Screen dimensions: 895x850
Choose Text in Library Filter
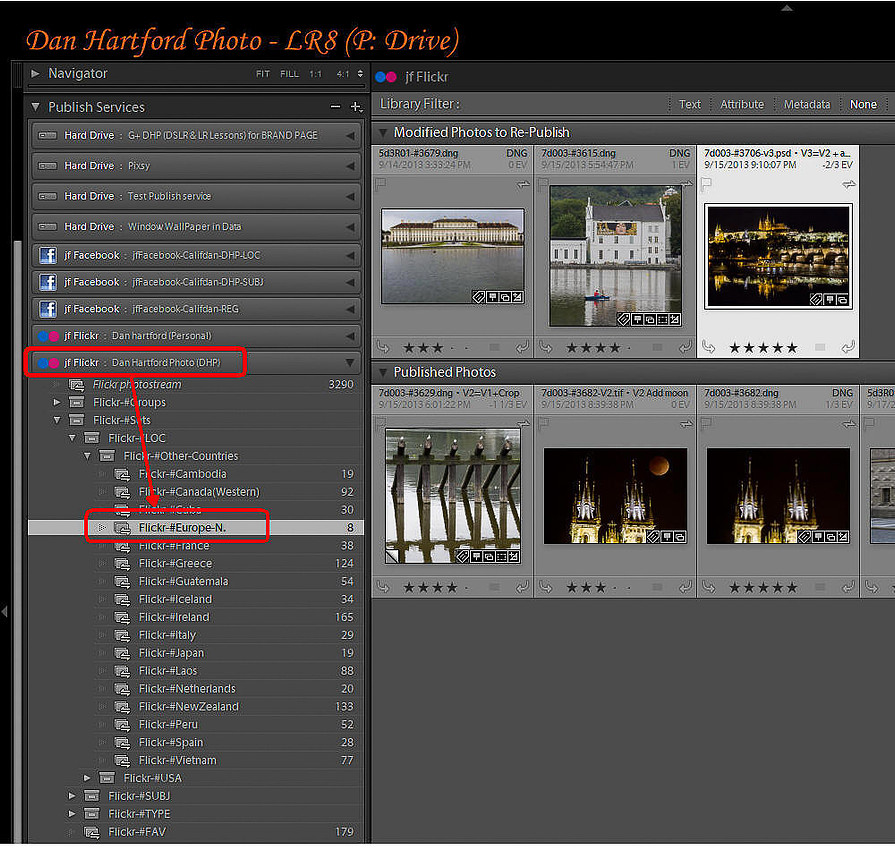coord(690,104)
